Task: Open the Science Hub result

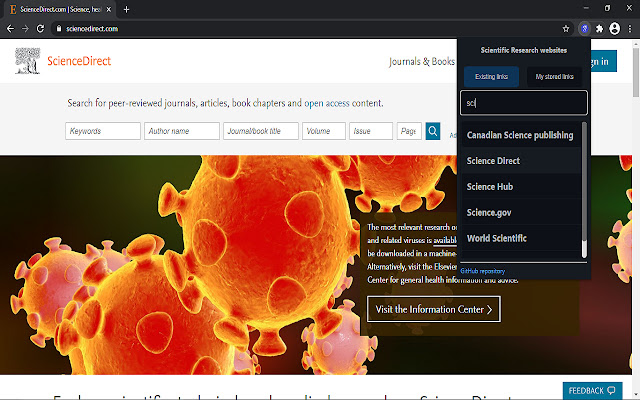Action: [x=521, y=187]
